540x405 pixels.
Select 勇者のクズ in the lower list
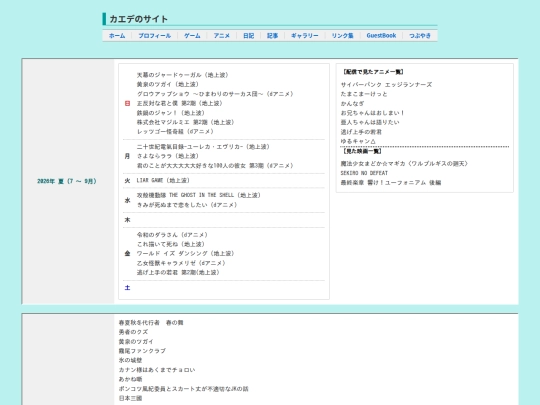[x=133, y=332]
